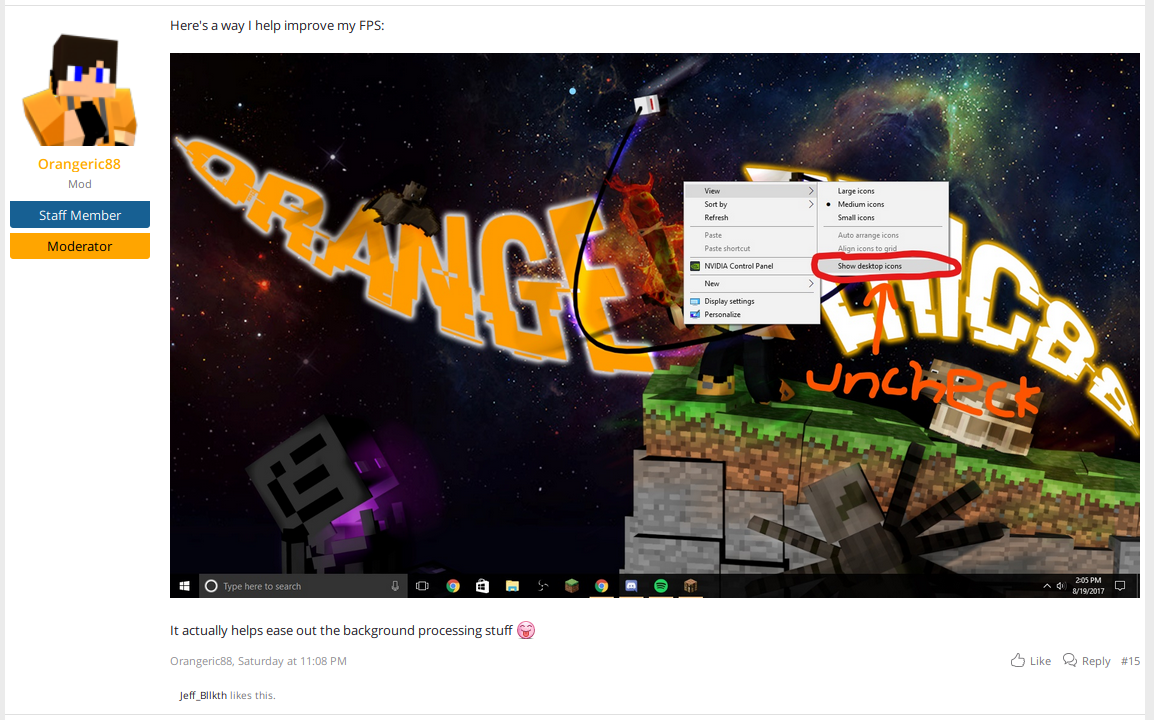Open the View context menu item

[751, 191]
